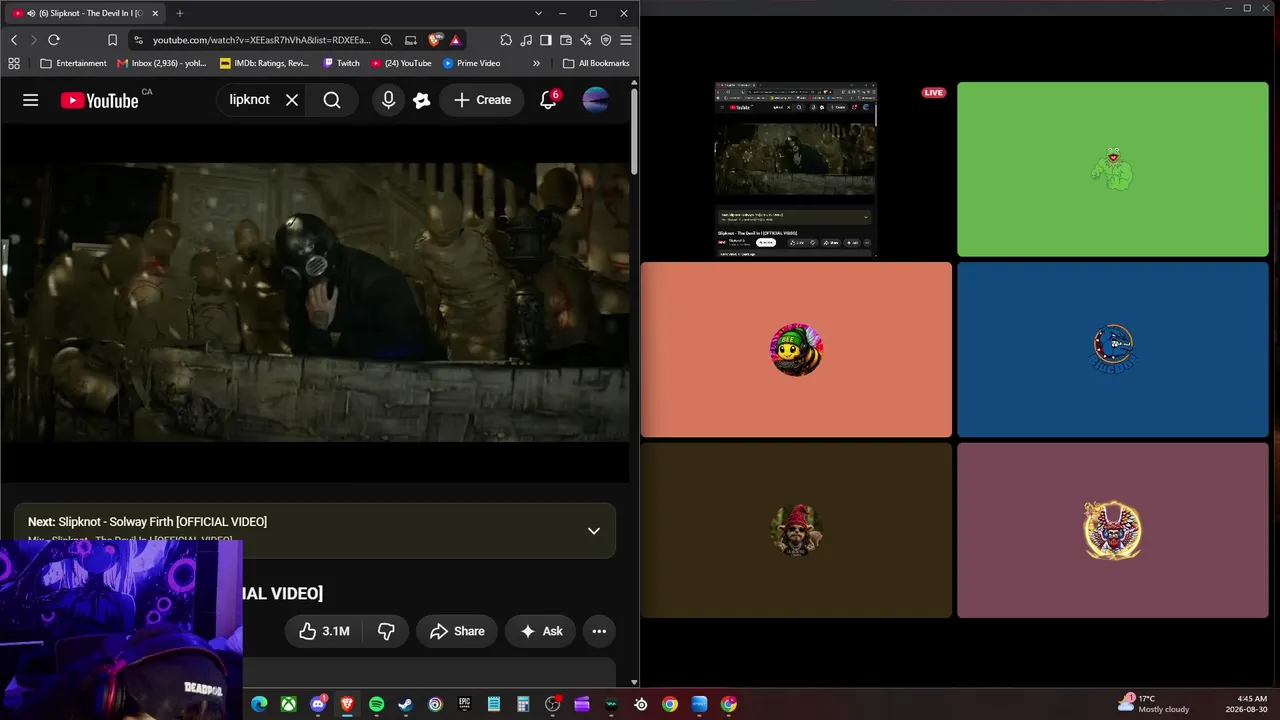Open the IMDb Ratings bookmark
The width and height of the screenshot is (1280, 720).
point(264,63)
